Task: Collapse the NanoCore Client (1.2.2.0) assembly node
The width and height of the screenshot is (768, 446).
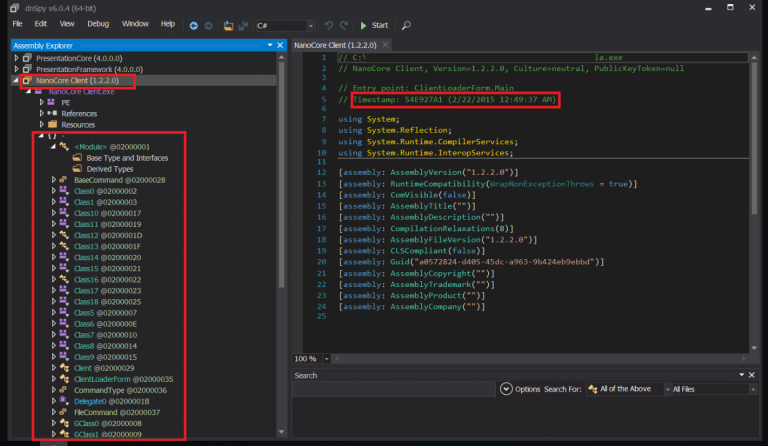Action: pyautogui.click(x=16, y=80)
